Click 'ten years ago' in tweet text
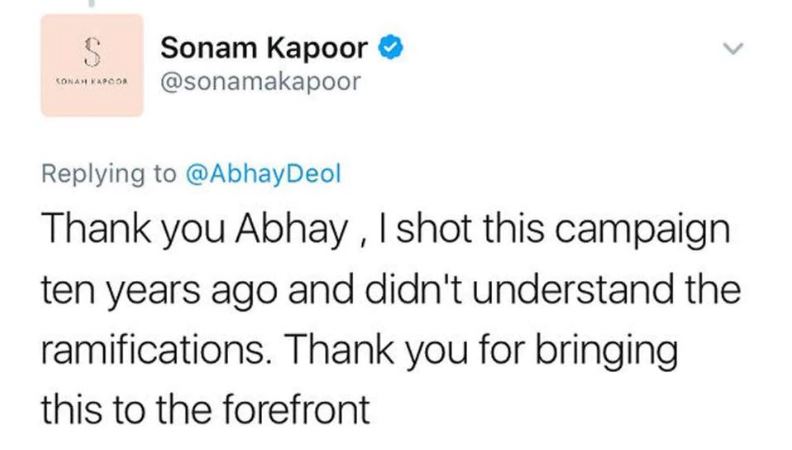Screen dimensions: 792x450 click(x=159, y=291)
